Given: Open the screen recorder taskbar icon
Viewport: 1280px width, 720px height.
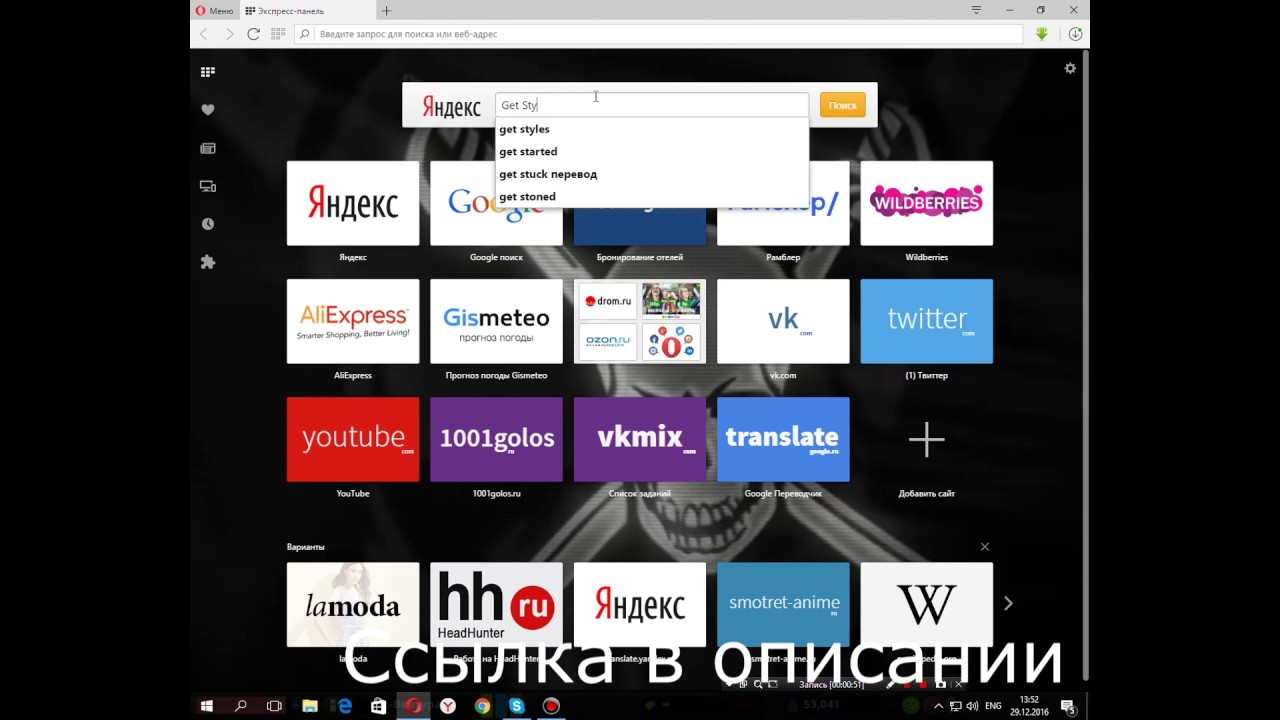Looking at the screenshot, I should (x=551, y=706).
